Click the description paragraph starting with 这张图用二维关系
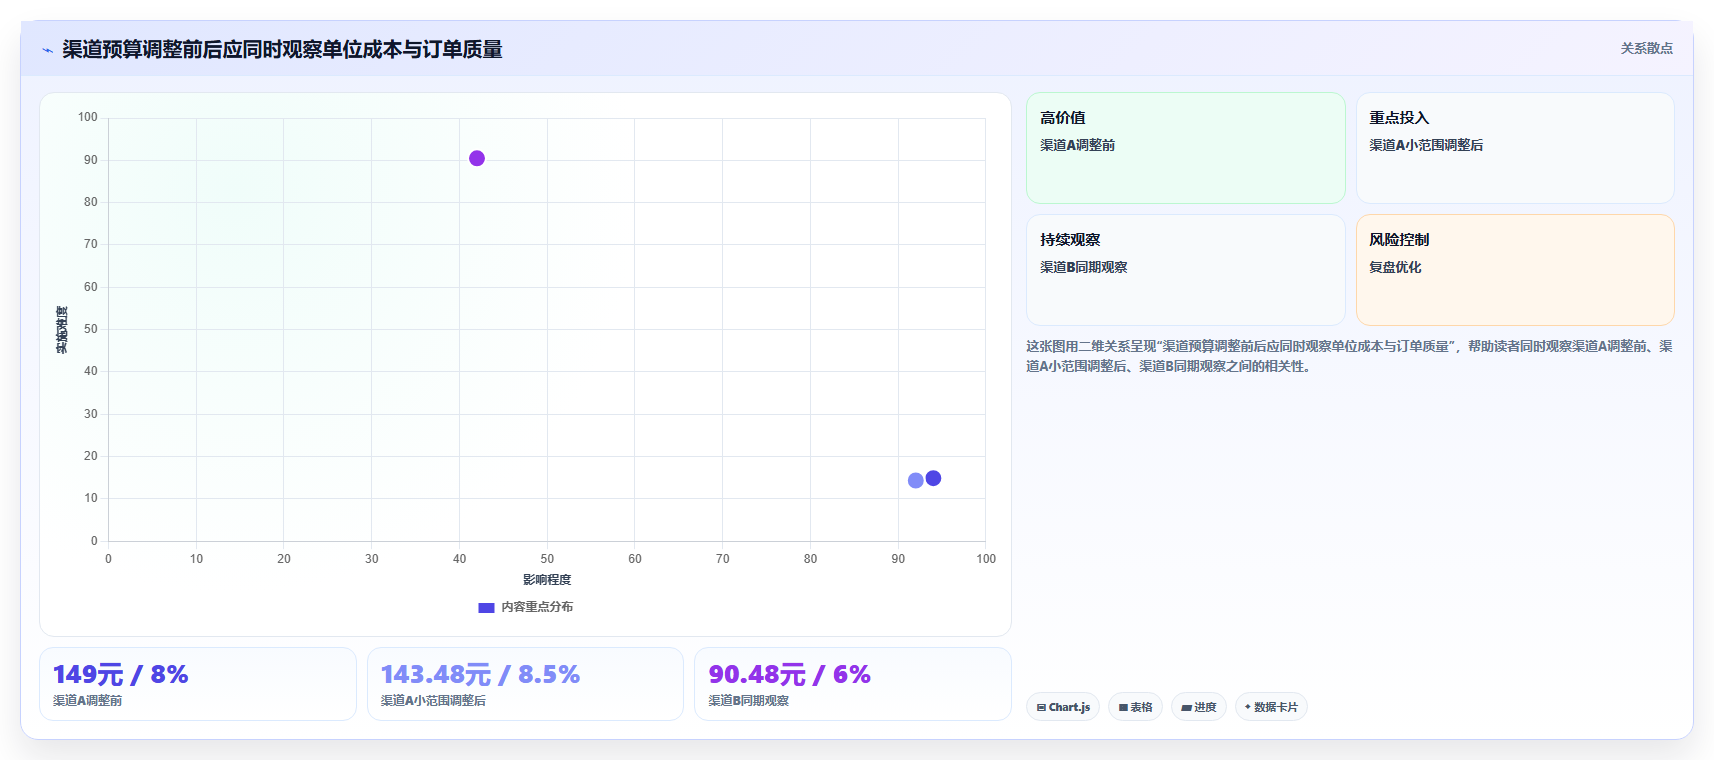This screenshot has height=760, width=1714. pos(1349,356)
